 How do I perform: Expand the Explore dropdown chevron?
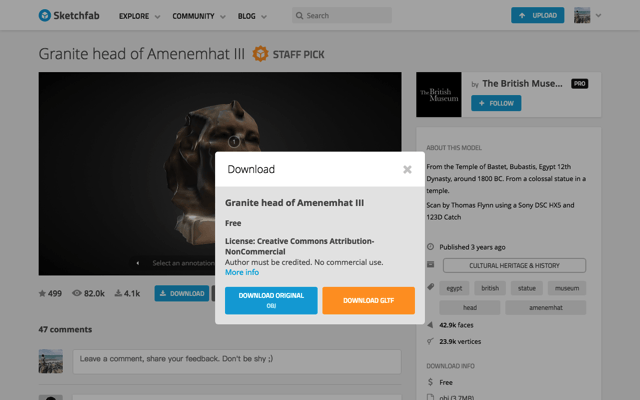point(158,17)
